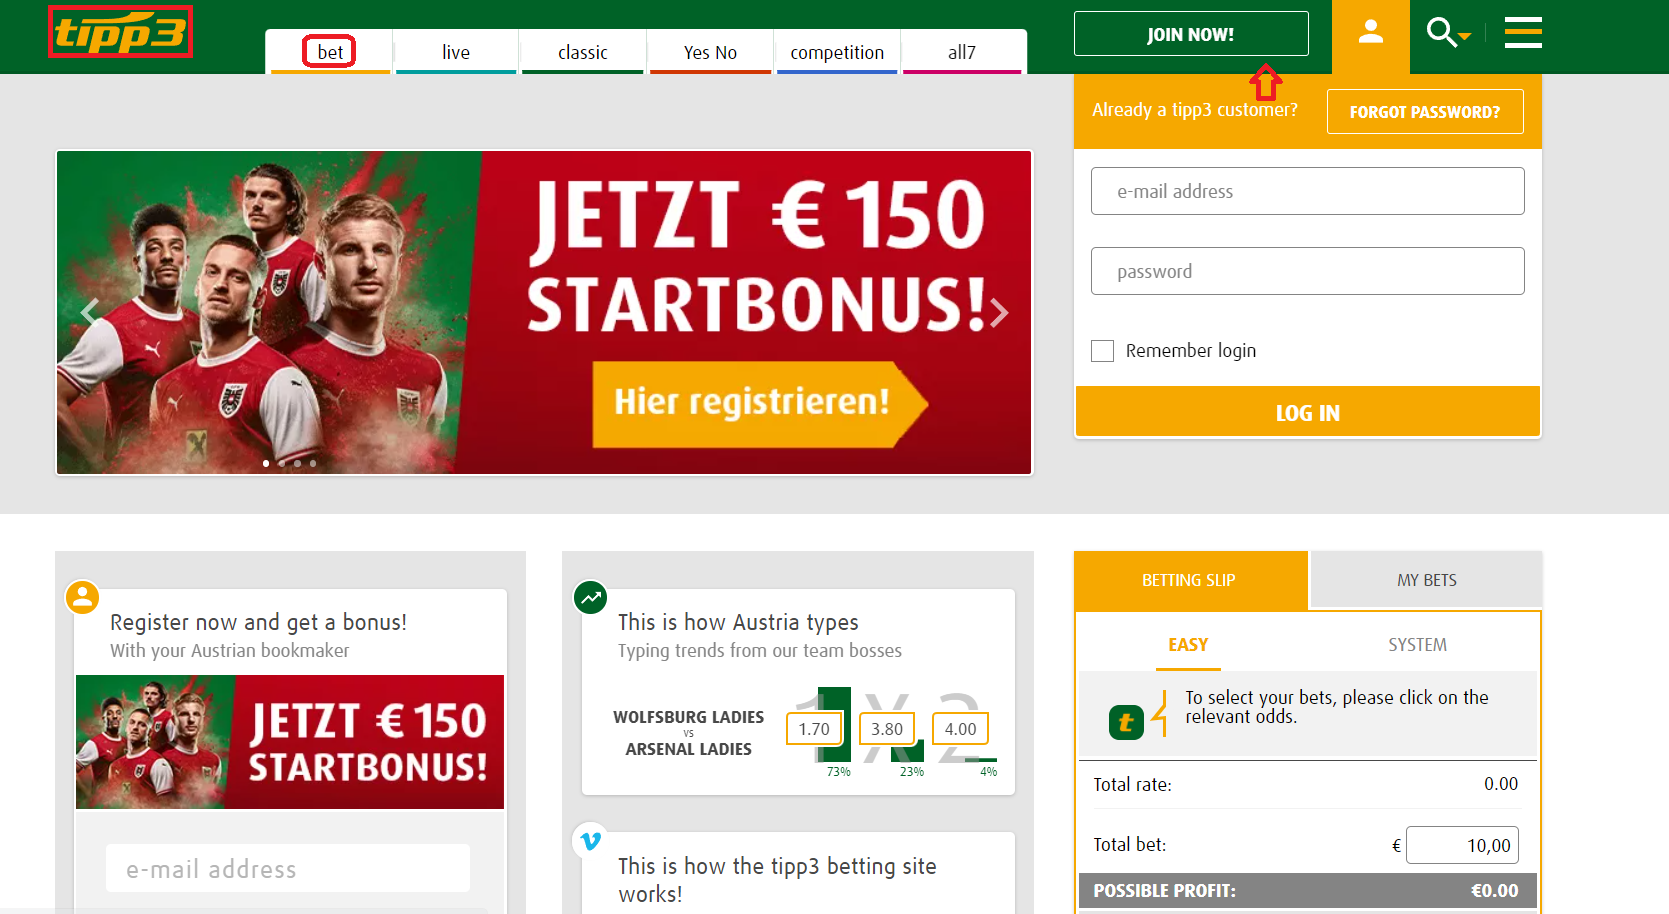Open the user account icon
Viewport: 1669px width, 914px height.
coord(1370,33)
